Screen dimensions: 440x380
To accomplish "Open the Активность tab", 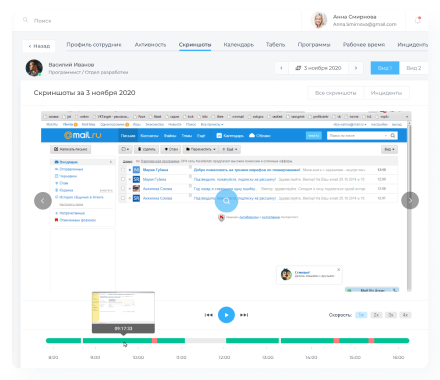I will tap(150, 45).
